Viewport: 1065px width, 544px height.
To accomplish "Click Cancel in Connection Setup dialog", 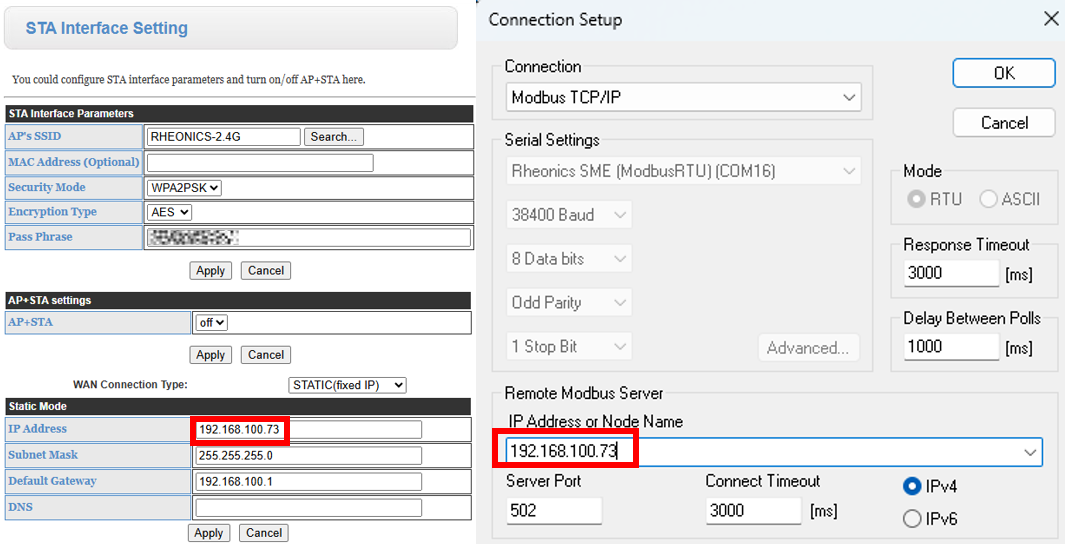I will point(1004,123).
